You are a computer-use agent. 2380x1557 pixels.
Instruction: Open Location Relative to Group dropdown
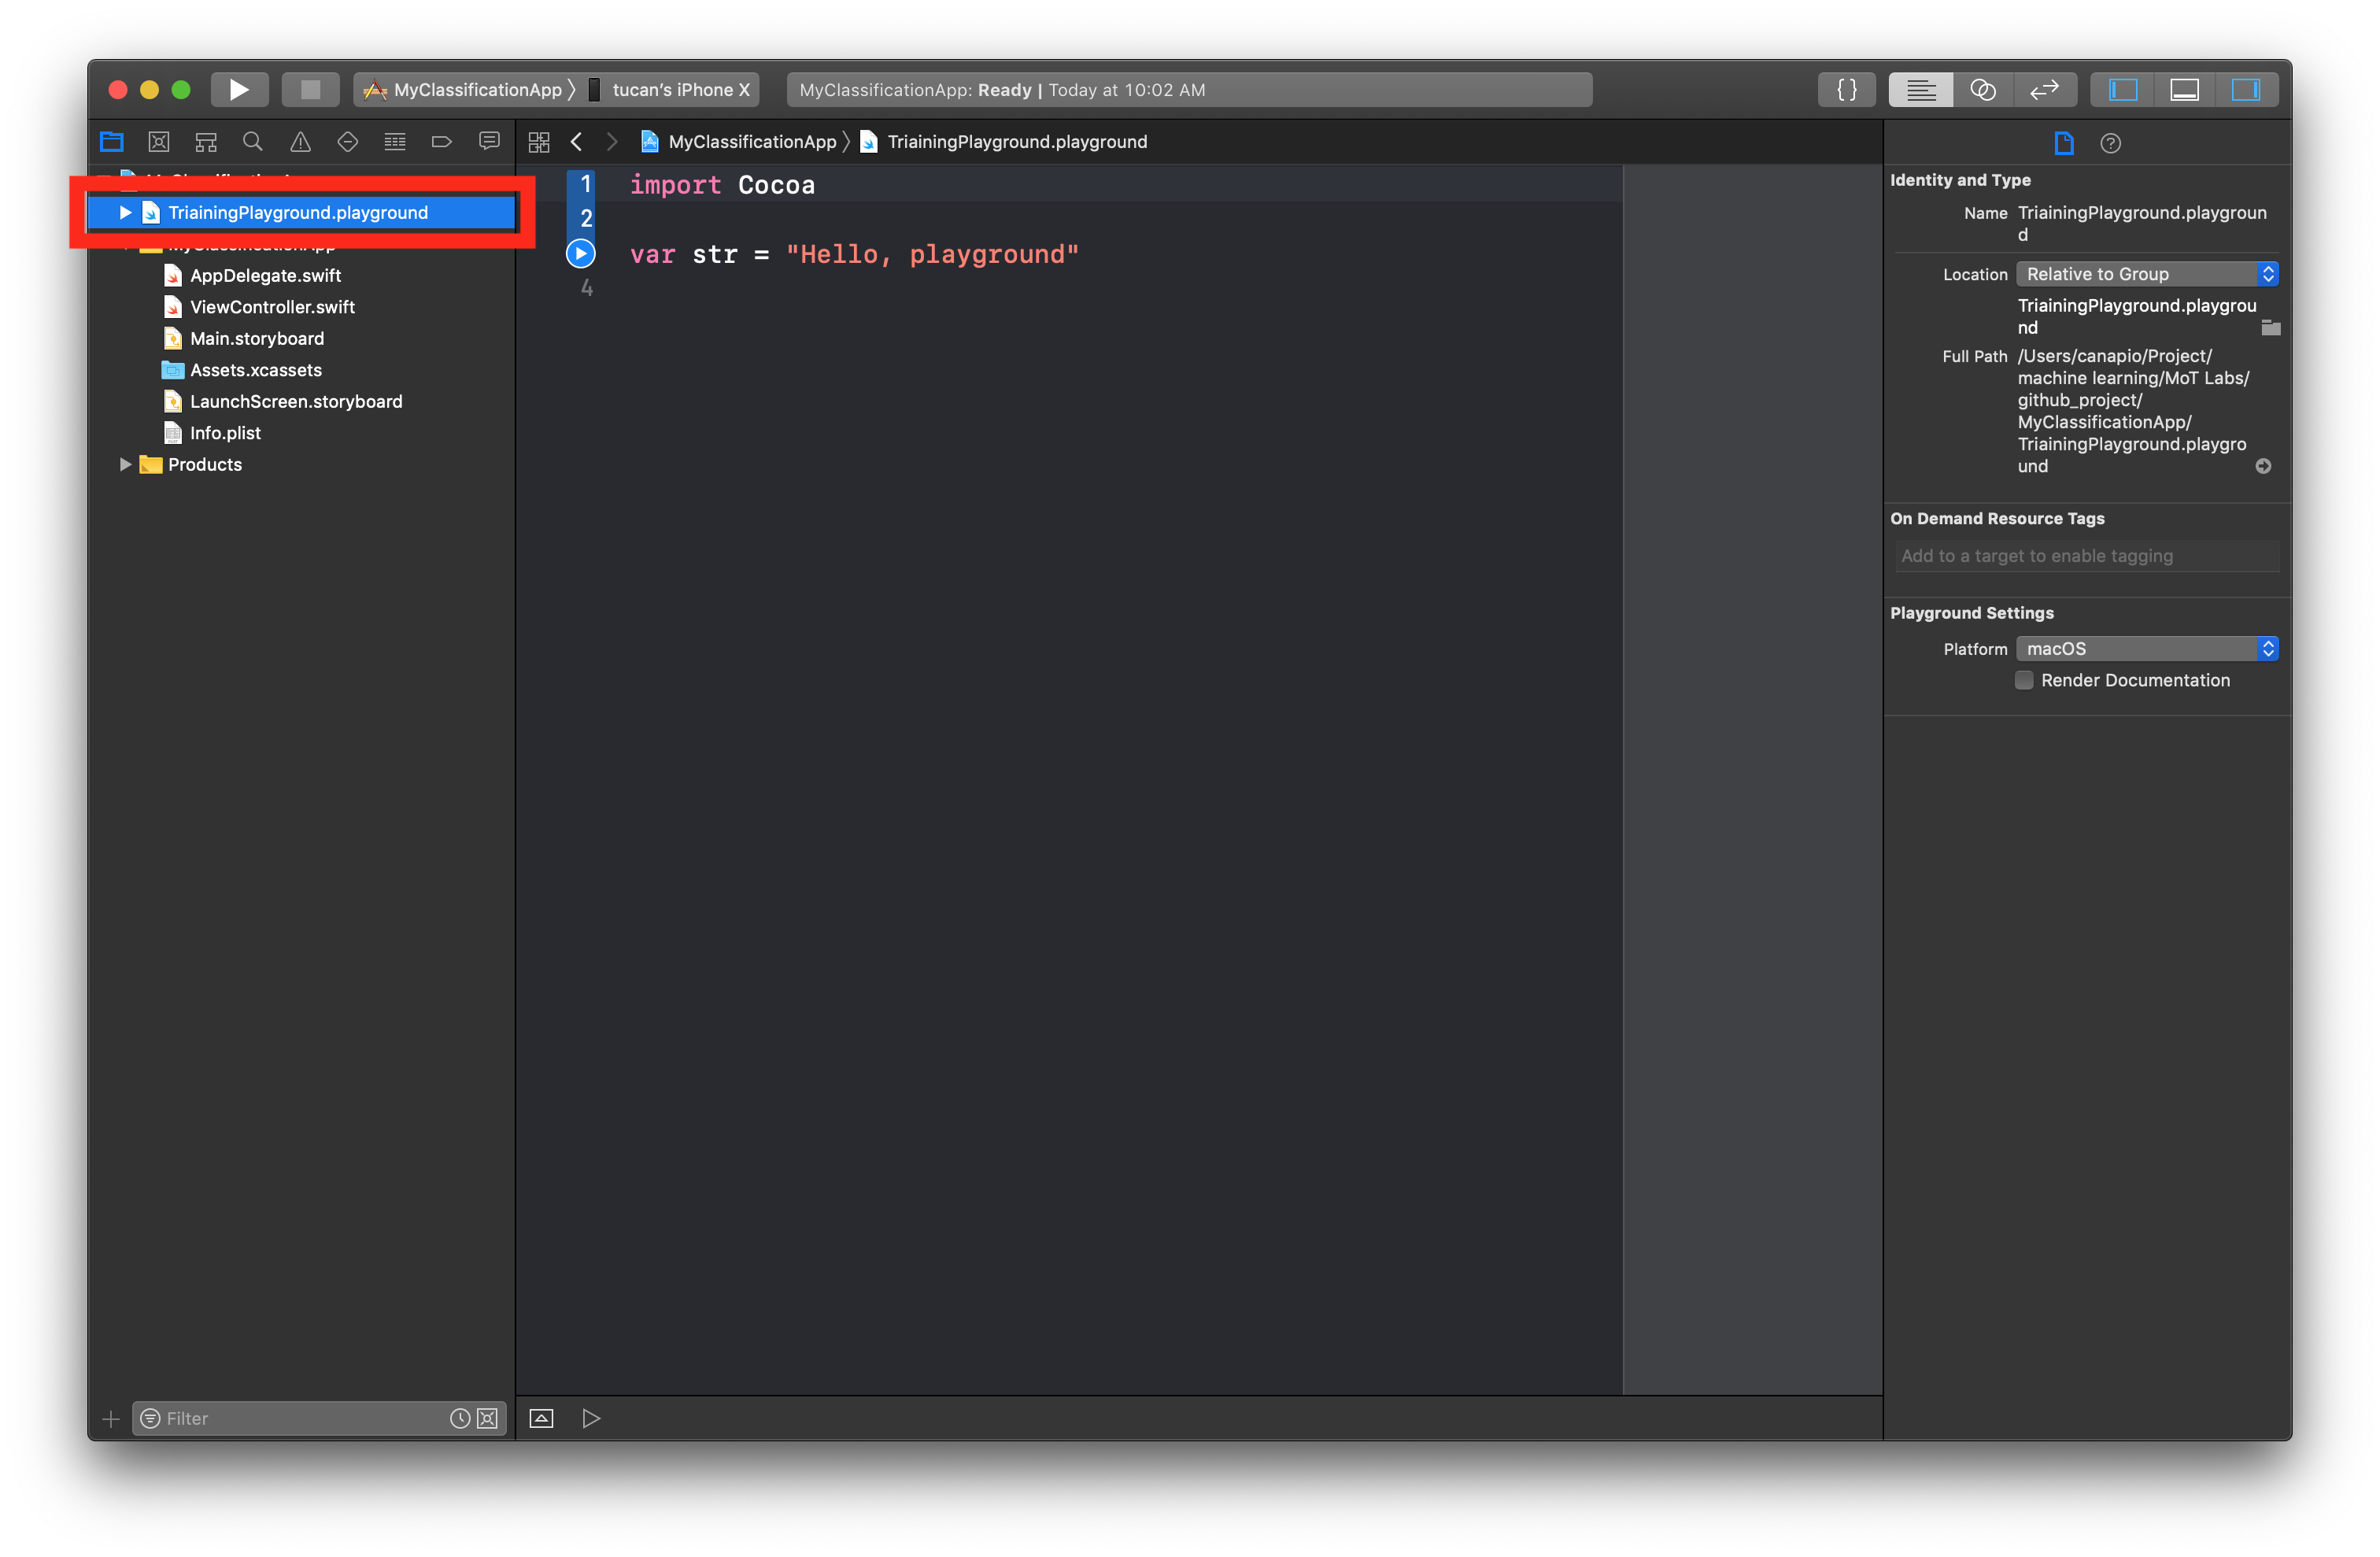2146,274
